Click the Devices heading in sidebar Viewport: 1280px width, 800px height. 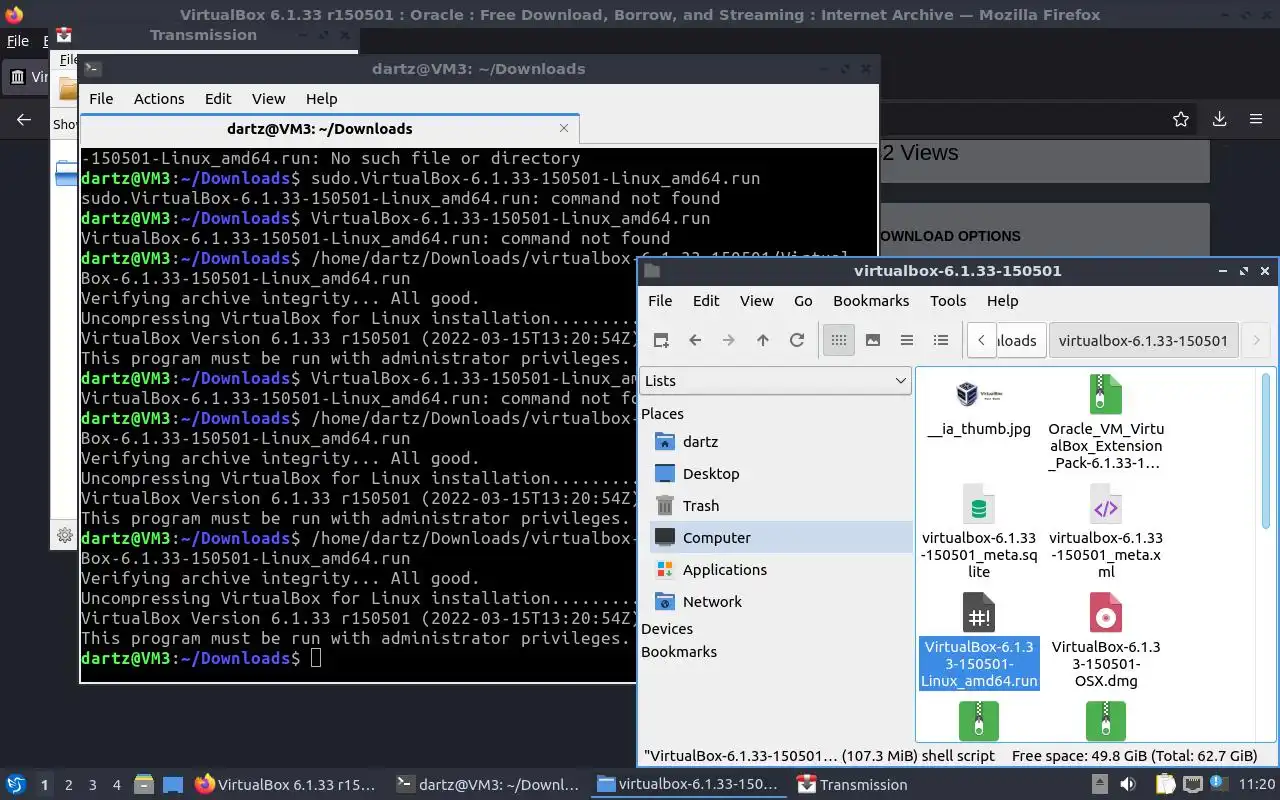coord(667,628)
